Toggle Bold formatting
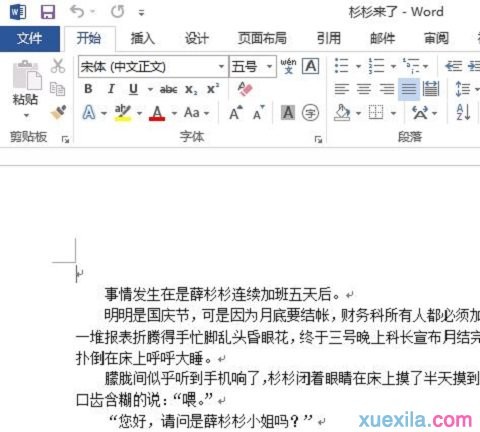480x432 pixels. point(88,89)
